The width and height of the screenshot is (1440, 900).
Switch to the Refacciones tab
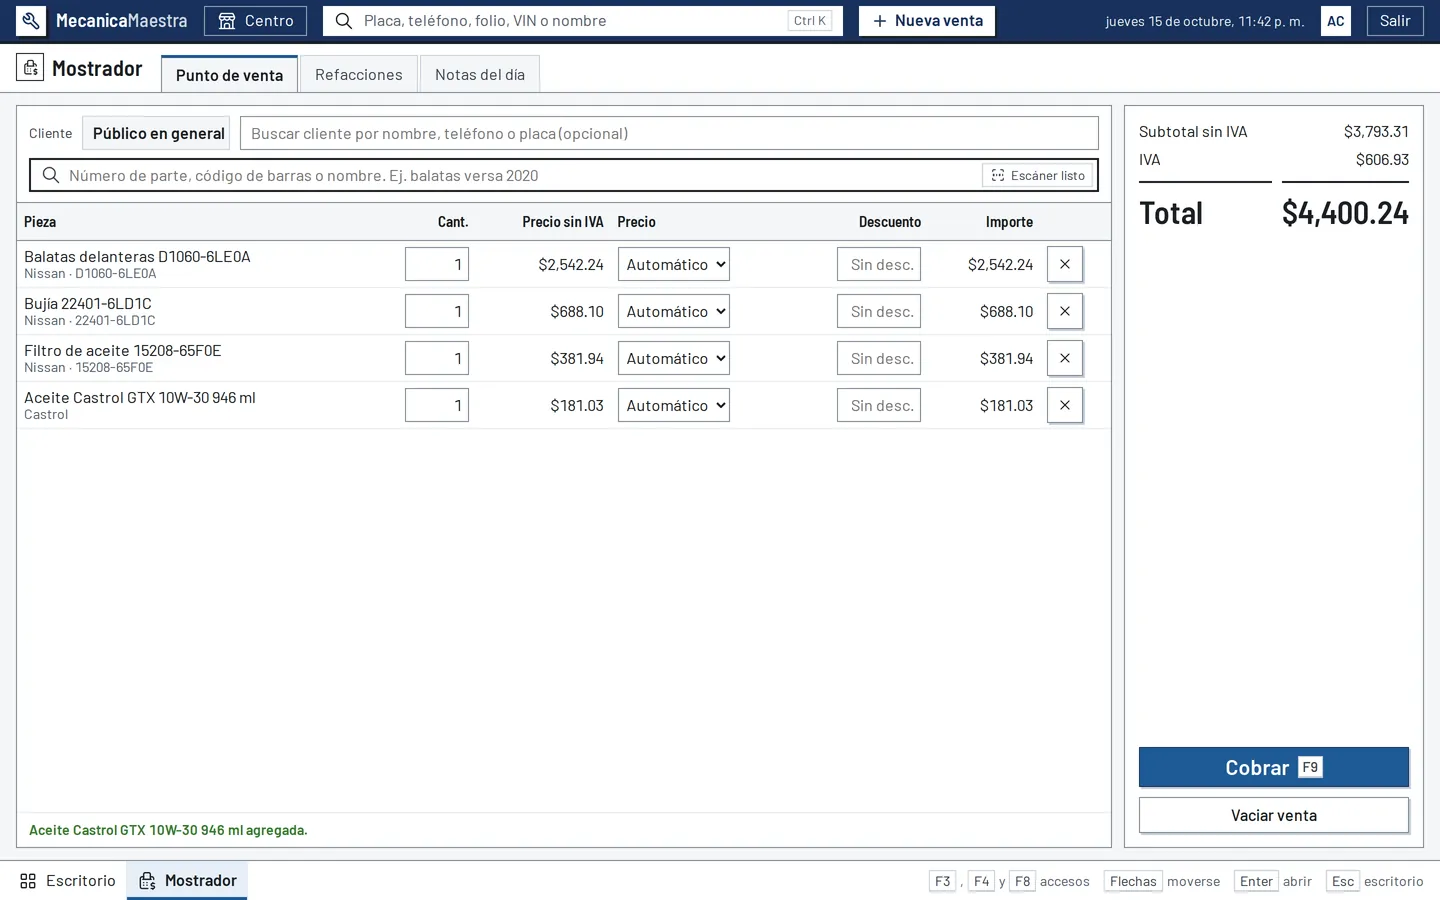point(359,74)
